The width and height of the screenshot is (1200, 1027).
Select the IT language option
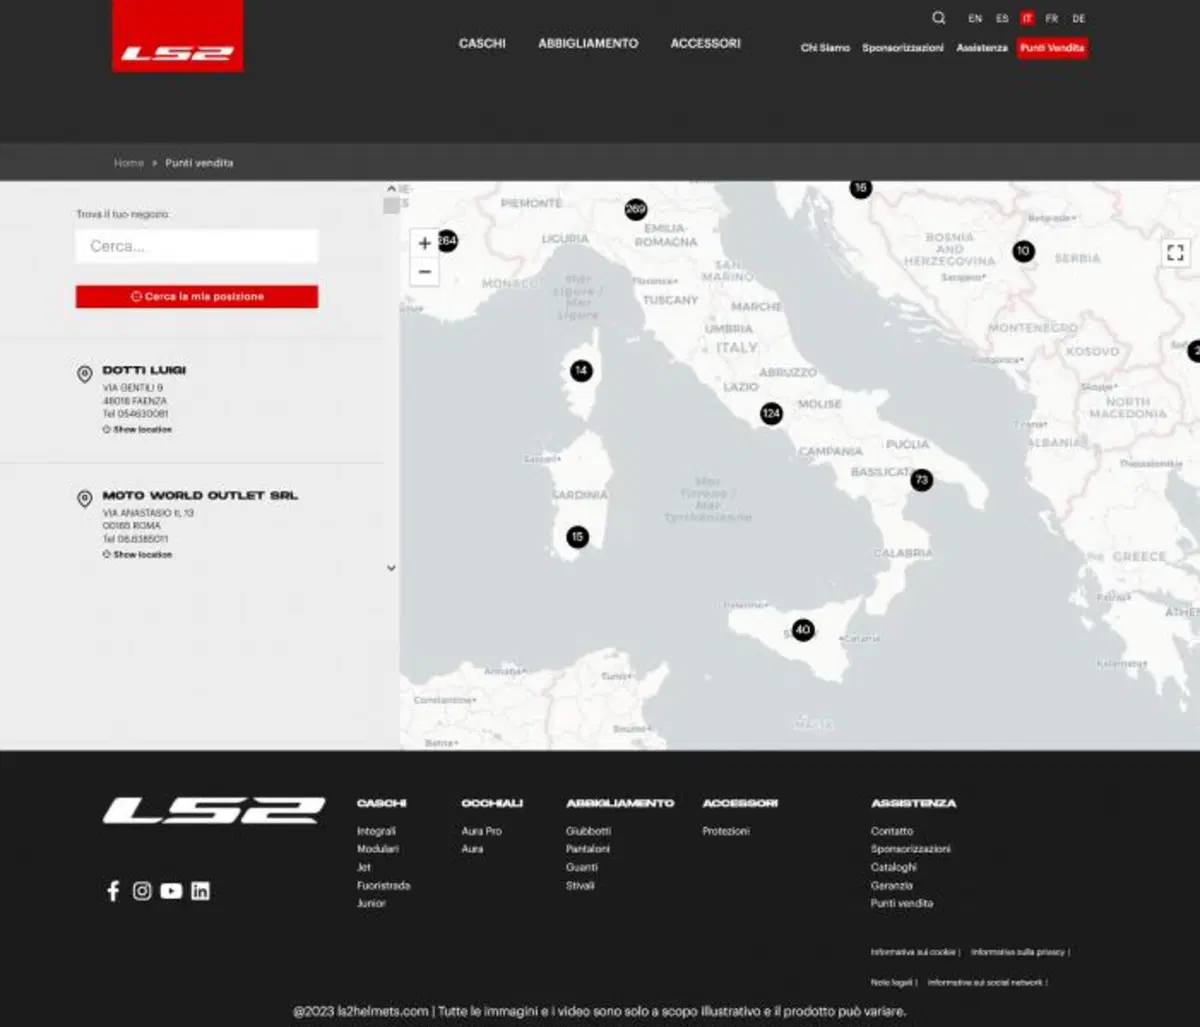point(1027,19)
